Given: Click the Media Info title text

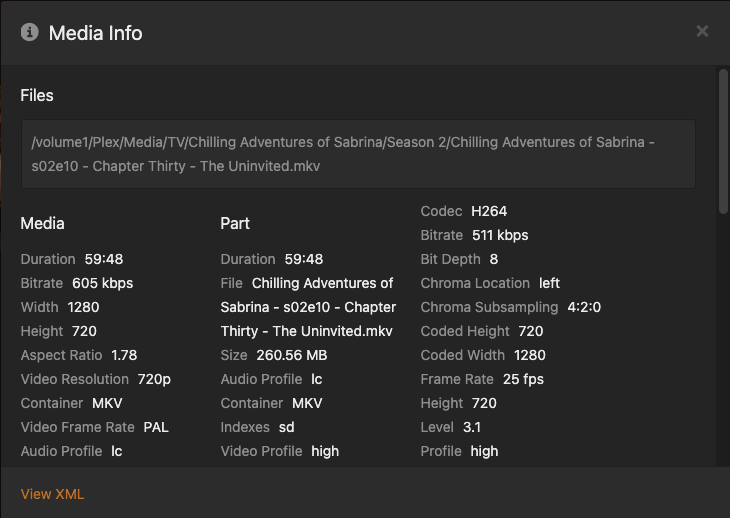Looking at the screenshot, I should (x=96, y=33).
